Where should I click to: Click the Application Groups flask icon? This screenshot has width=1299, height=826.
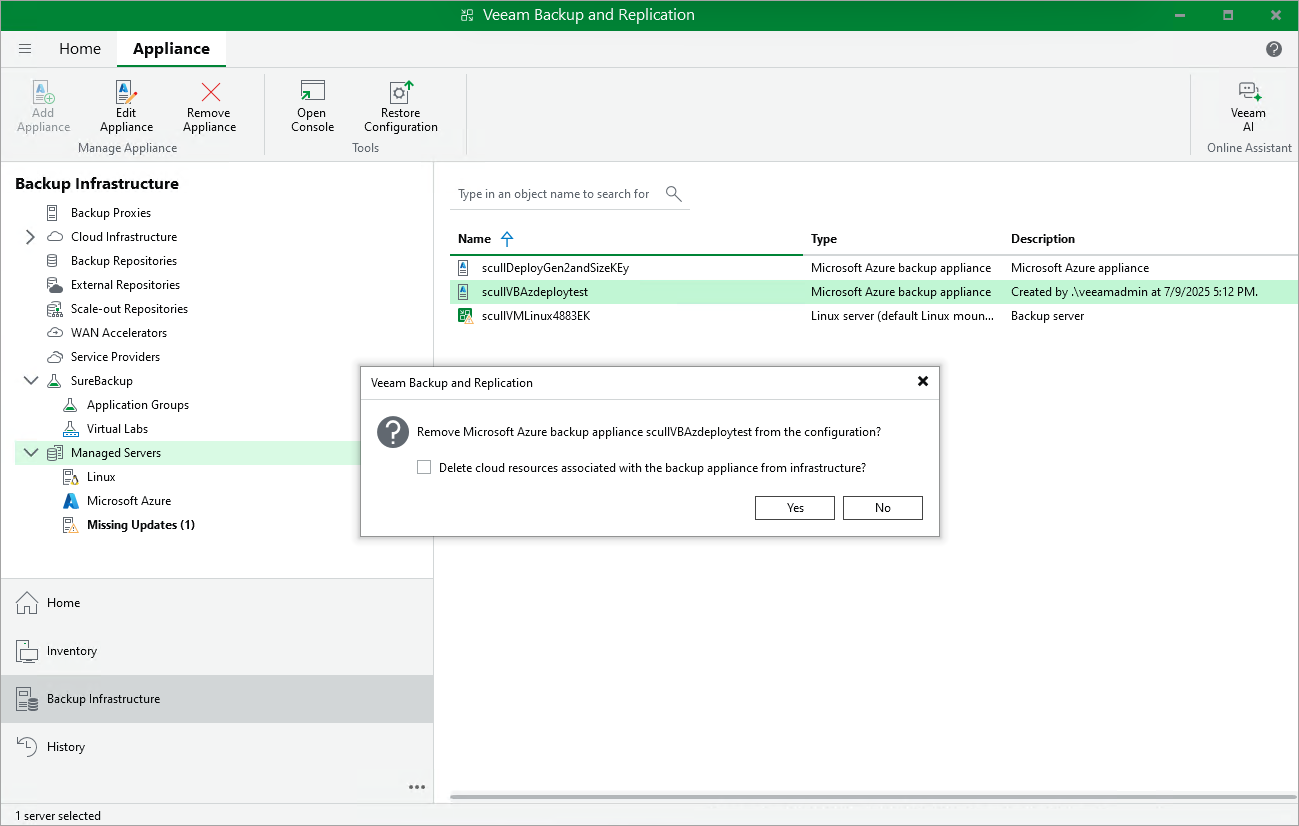point(70,405)
